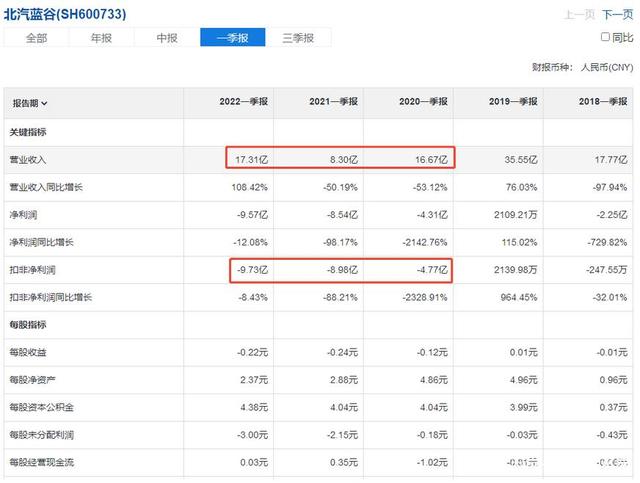This screenshot has width=640, height=483.
Task: Click the 扣非净利润 row label
Action: (x=32, y=270)
